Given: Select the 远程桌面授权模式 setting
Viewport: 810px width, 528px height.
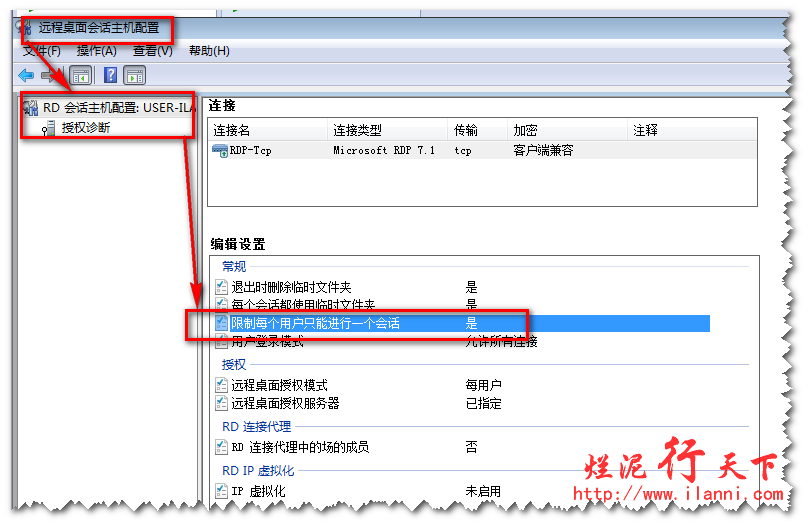Looking at the screenshot, I should (x=279, y=385).
